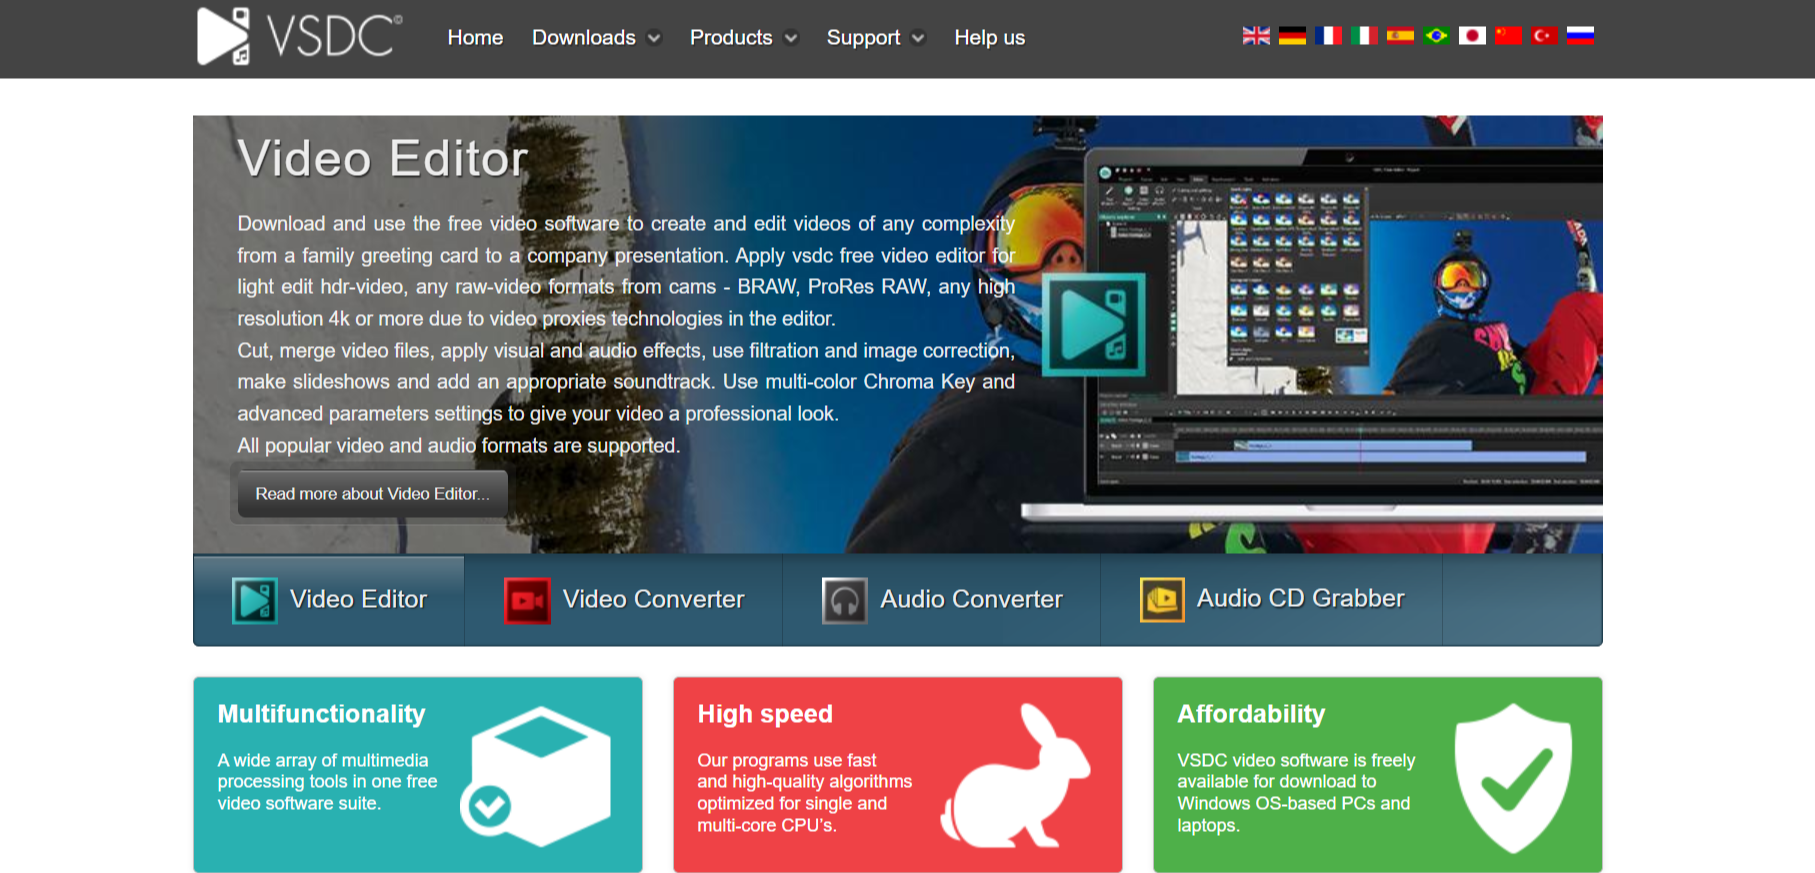
Task: Click the Multifunctionality heading
Action: 321,714
